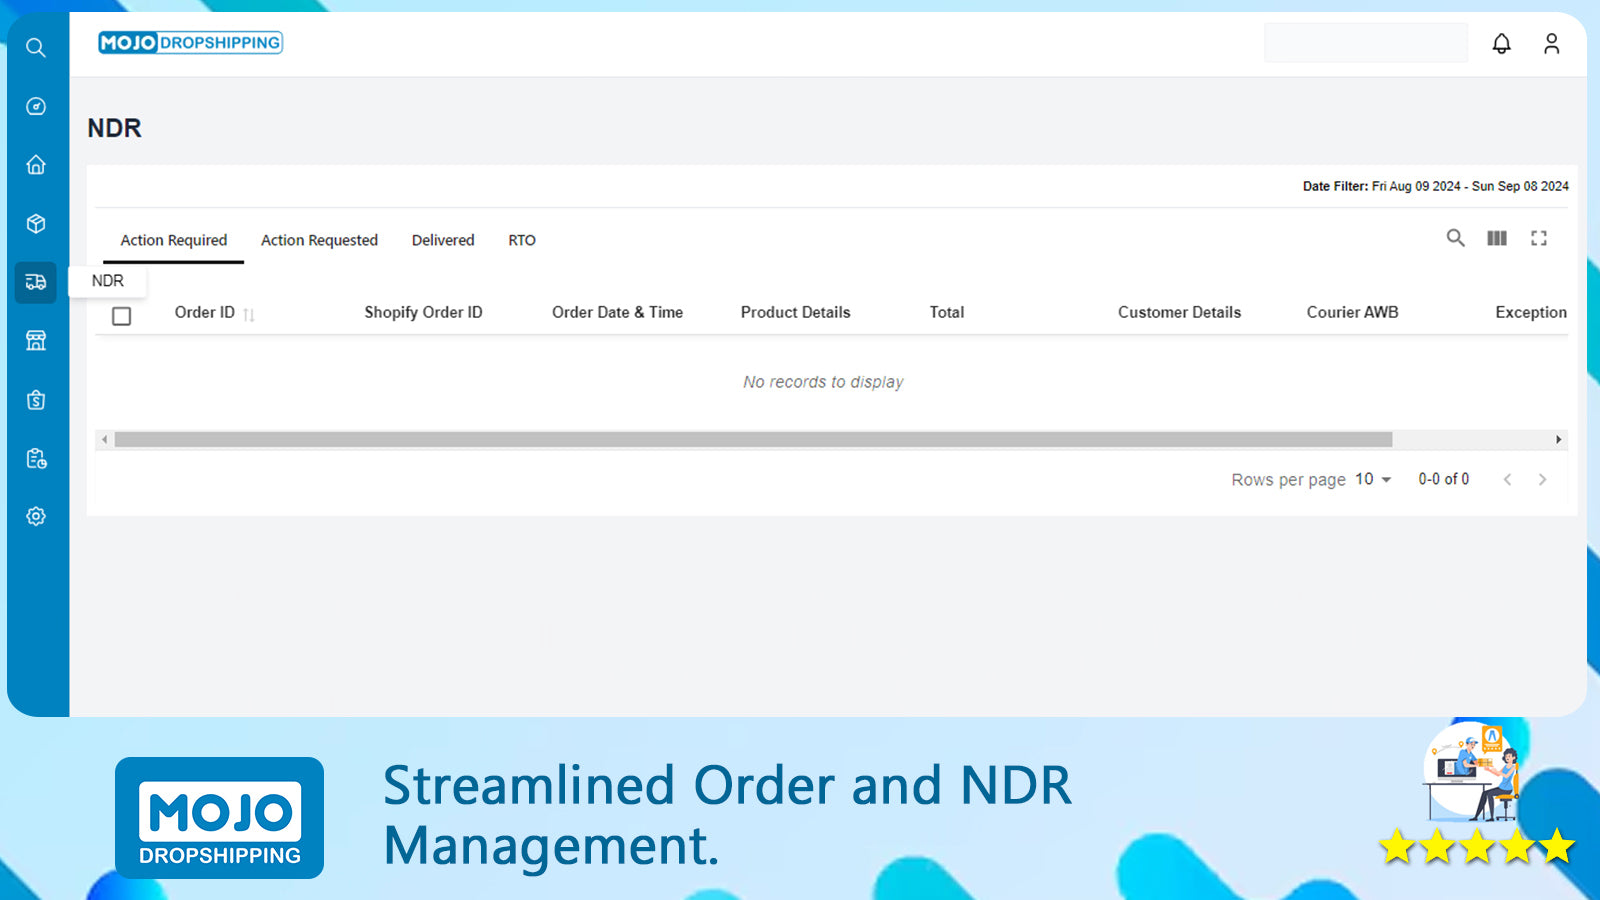The width and height of the screenshot is (1600, 900).
Task: Tick the select-all checkbox in table header
Action: (x=122, y=316)
